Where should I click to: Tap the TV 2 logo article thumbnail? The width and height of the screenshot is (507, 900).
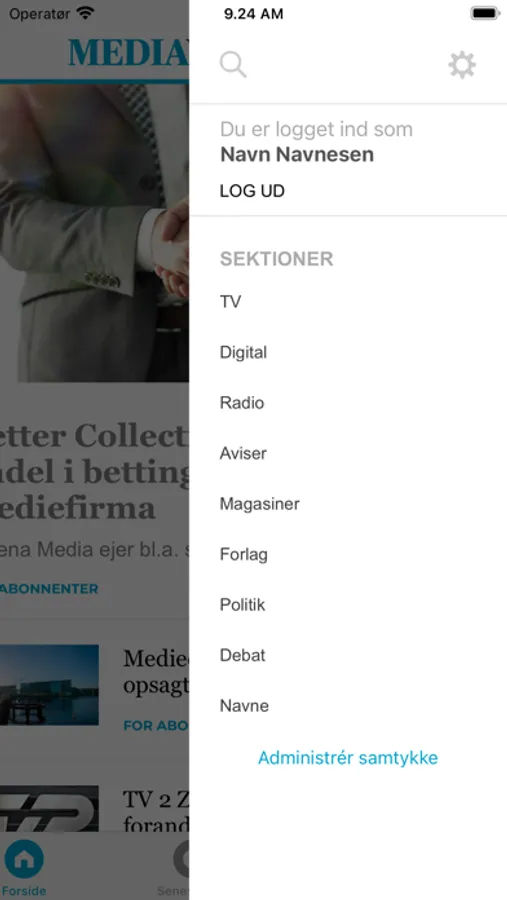click(49, 808)
